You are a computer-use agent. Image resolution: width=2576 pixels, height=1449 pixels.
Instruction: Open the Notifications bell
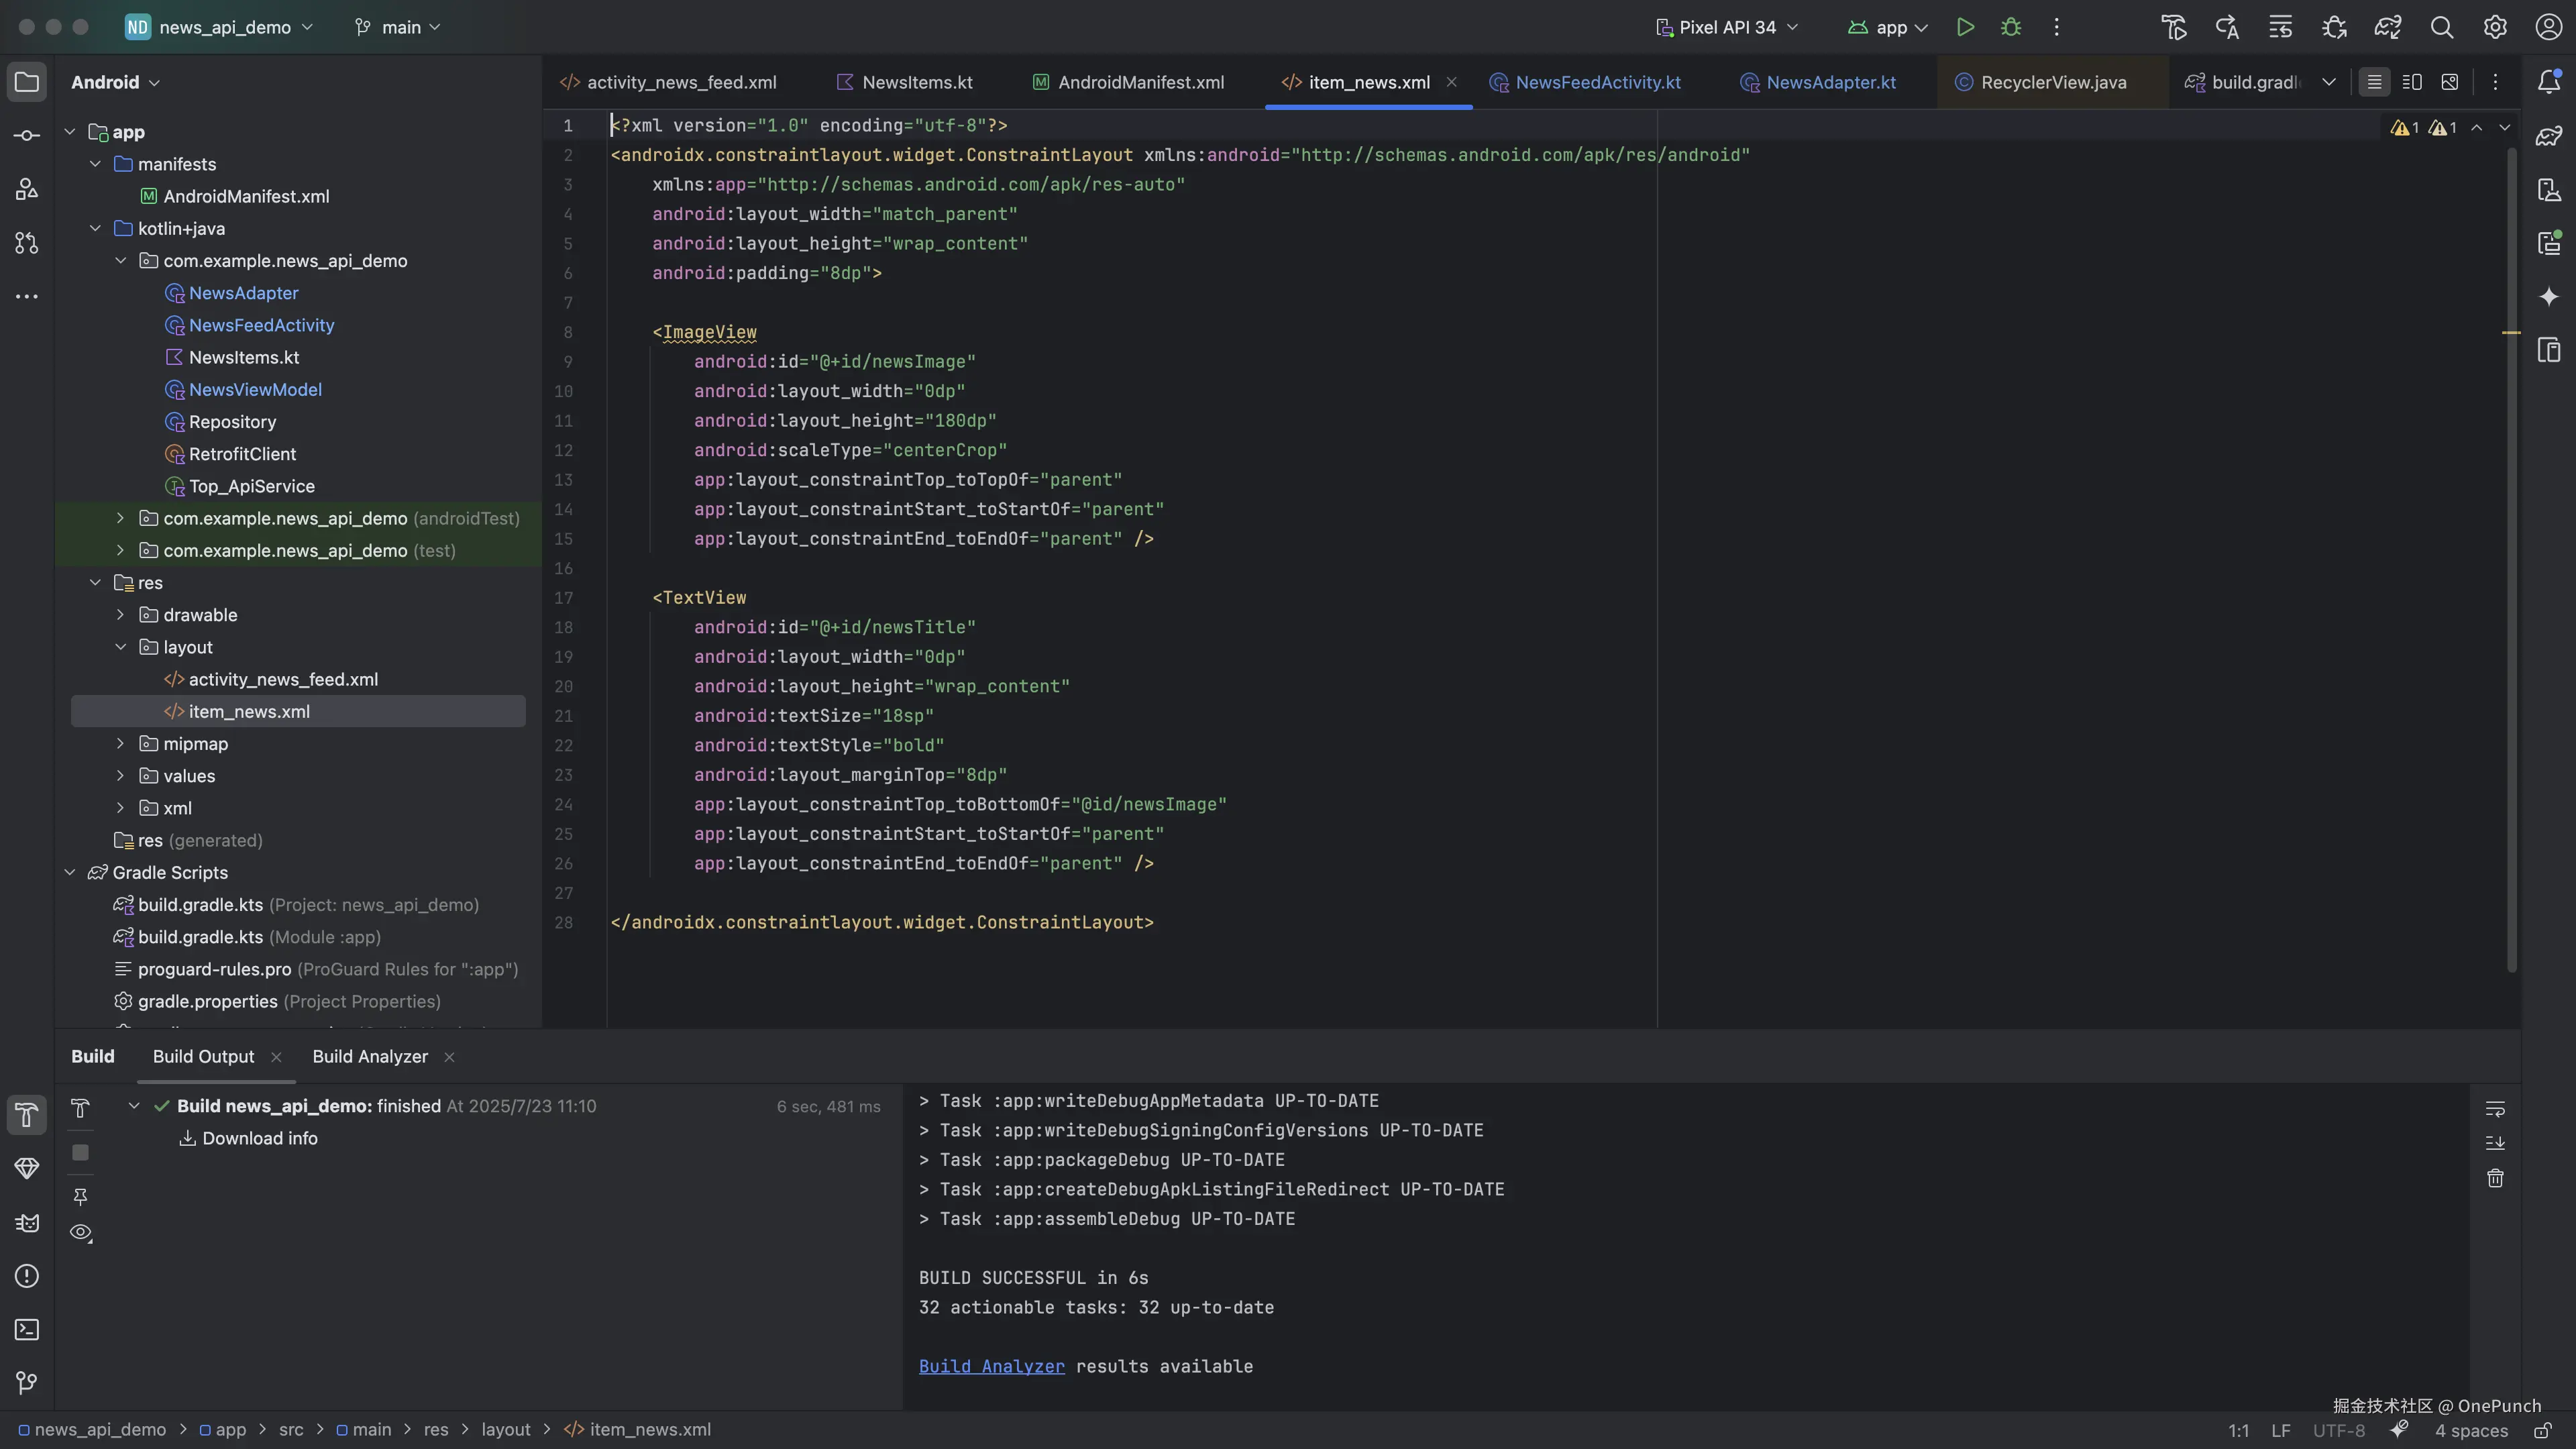pyautogui.click(x=2549, y=82)
